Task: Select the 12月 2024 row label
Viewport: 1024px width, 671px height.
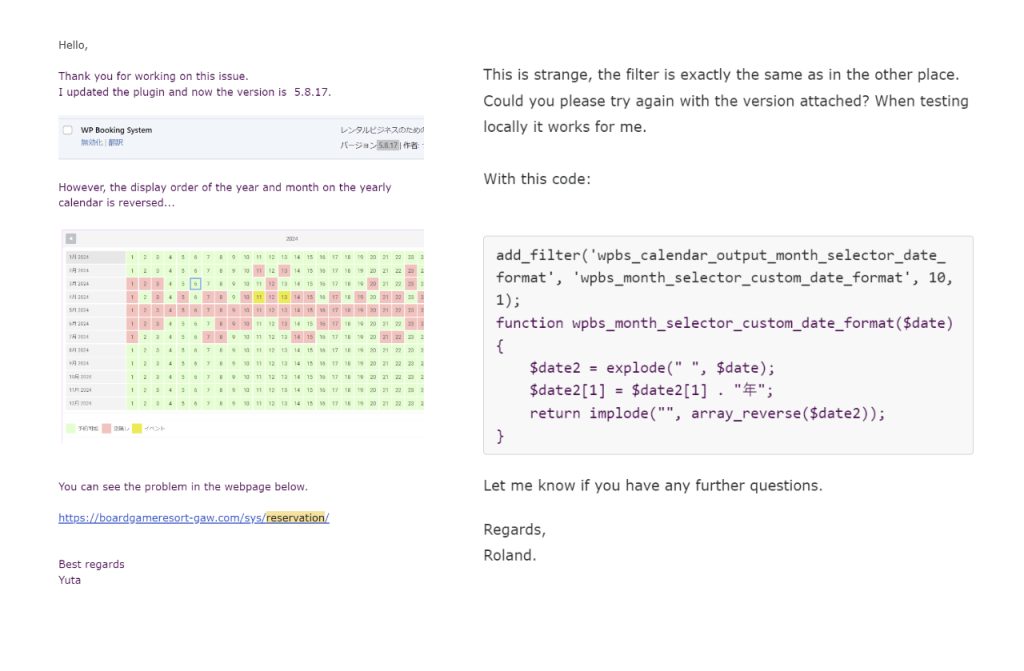Action: click(x=79, y=401)
